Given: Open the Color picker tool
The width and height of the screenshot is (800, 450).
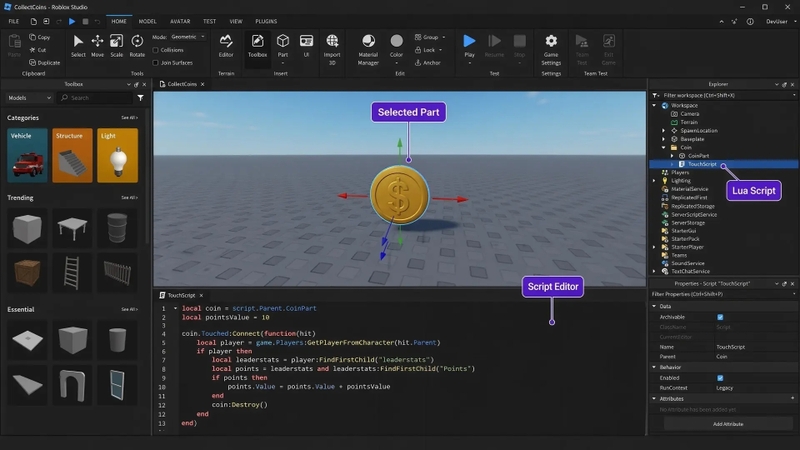Looking at the screenshot, I should pos(396,47).
